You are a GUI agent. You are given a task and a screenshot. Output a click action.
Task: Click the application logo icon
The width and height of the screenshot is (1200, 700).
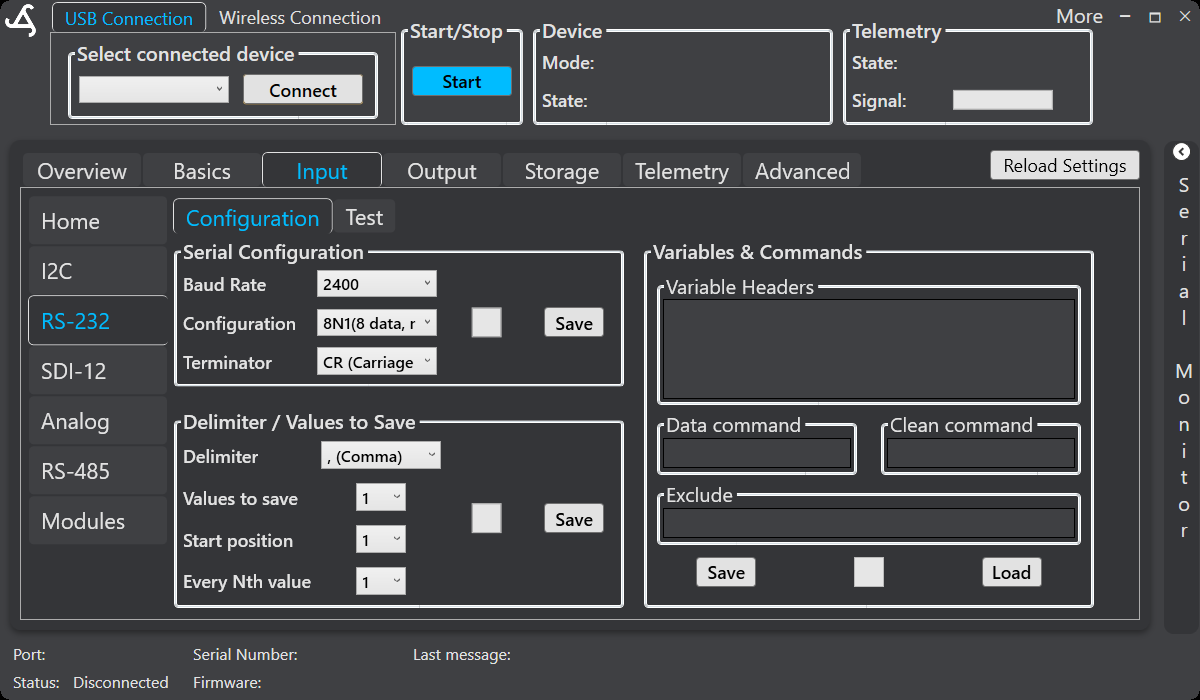pos(21,21)
